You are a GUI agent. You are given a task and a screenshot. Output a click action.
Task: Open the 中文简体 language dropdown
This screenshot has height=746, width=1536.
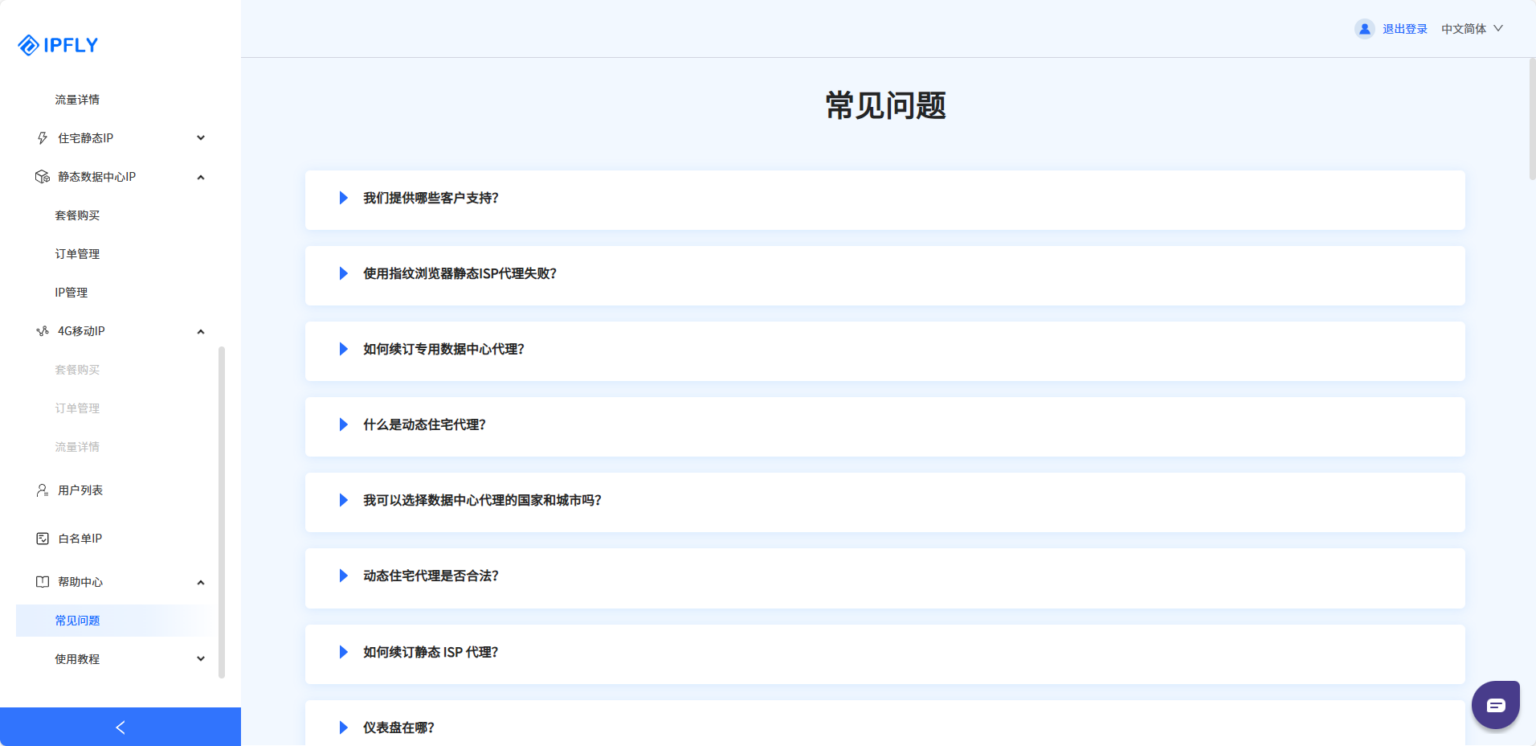1470,28
